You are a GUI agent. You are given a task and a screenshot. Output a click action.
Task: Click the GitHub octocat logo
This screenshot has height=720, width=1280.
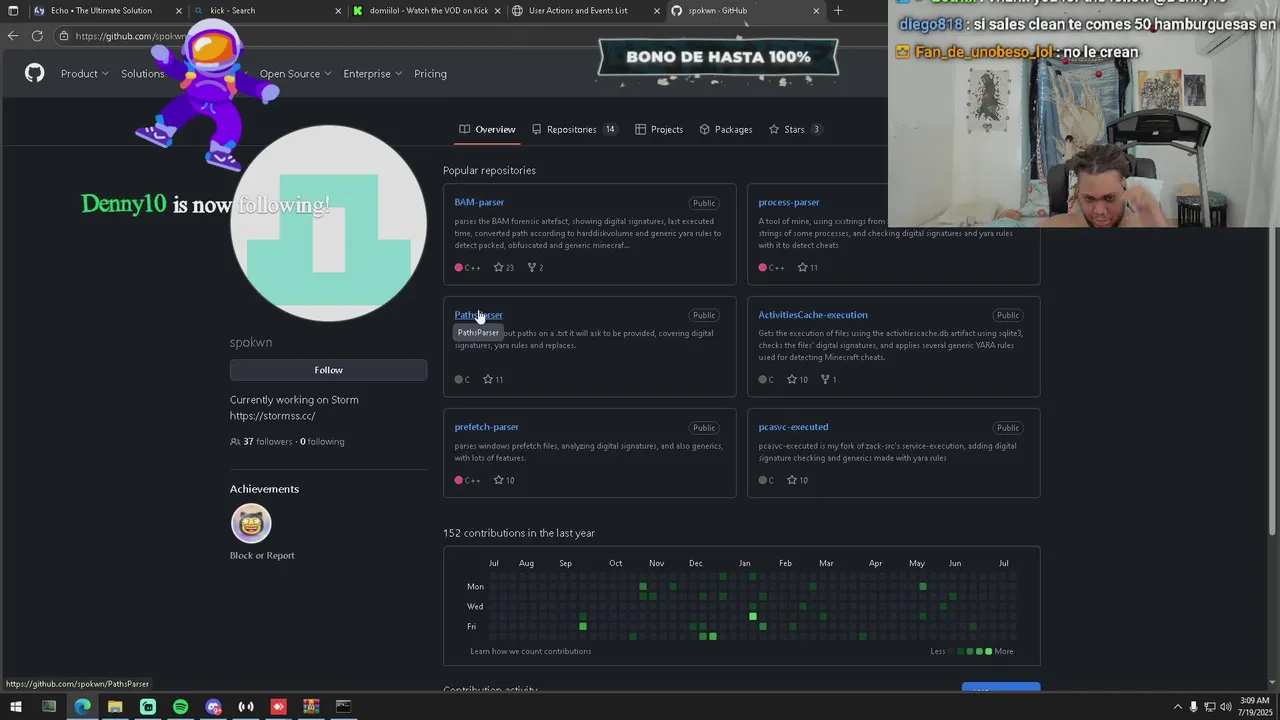click(35, 74)
